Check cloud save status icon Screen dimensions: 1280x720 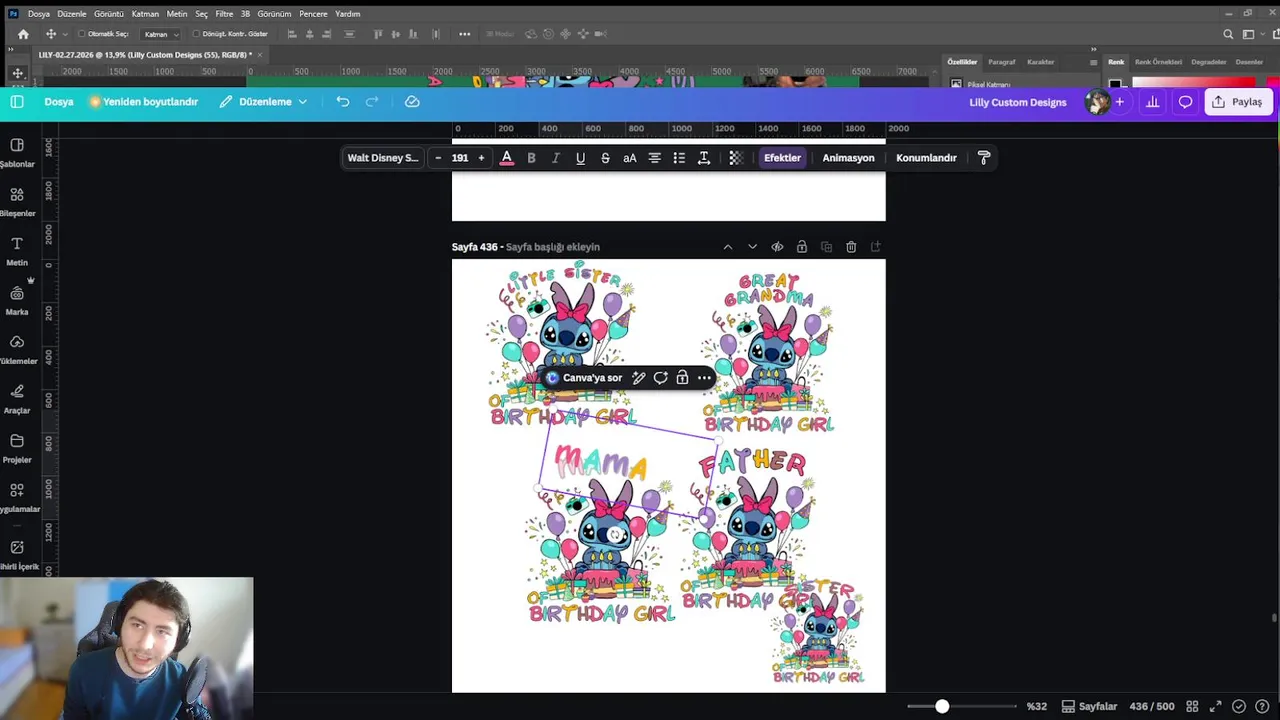(x=412, y=102)
